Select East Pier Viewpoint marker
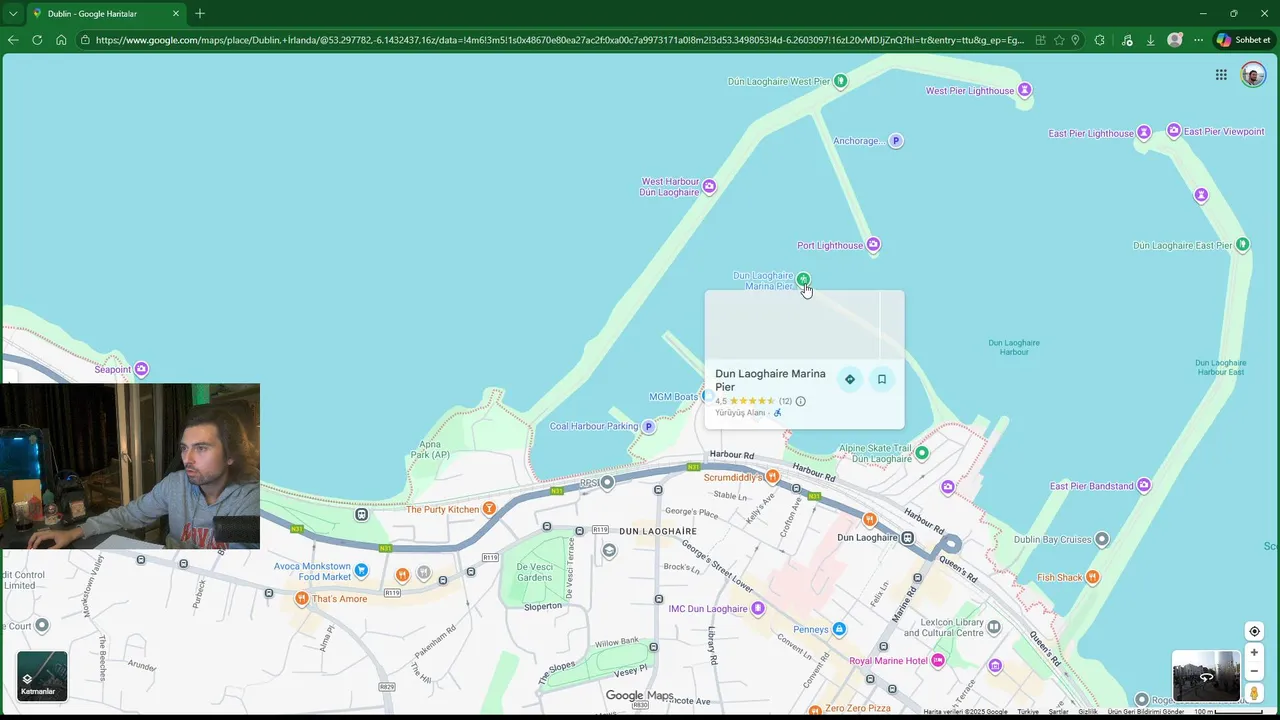 pos(1174,131)
